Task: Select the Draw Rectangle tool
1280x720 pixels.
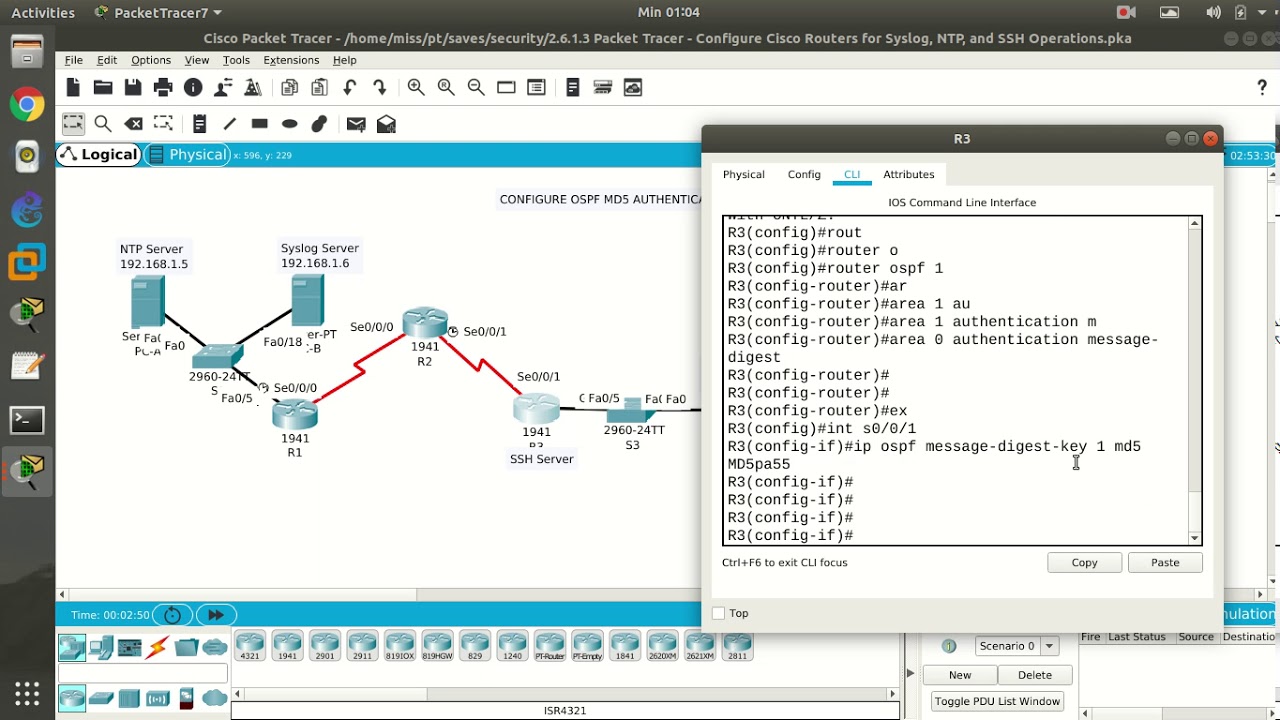Action: [x=260, y=124]
